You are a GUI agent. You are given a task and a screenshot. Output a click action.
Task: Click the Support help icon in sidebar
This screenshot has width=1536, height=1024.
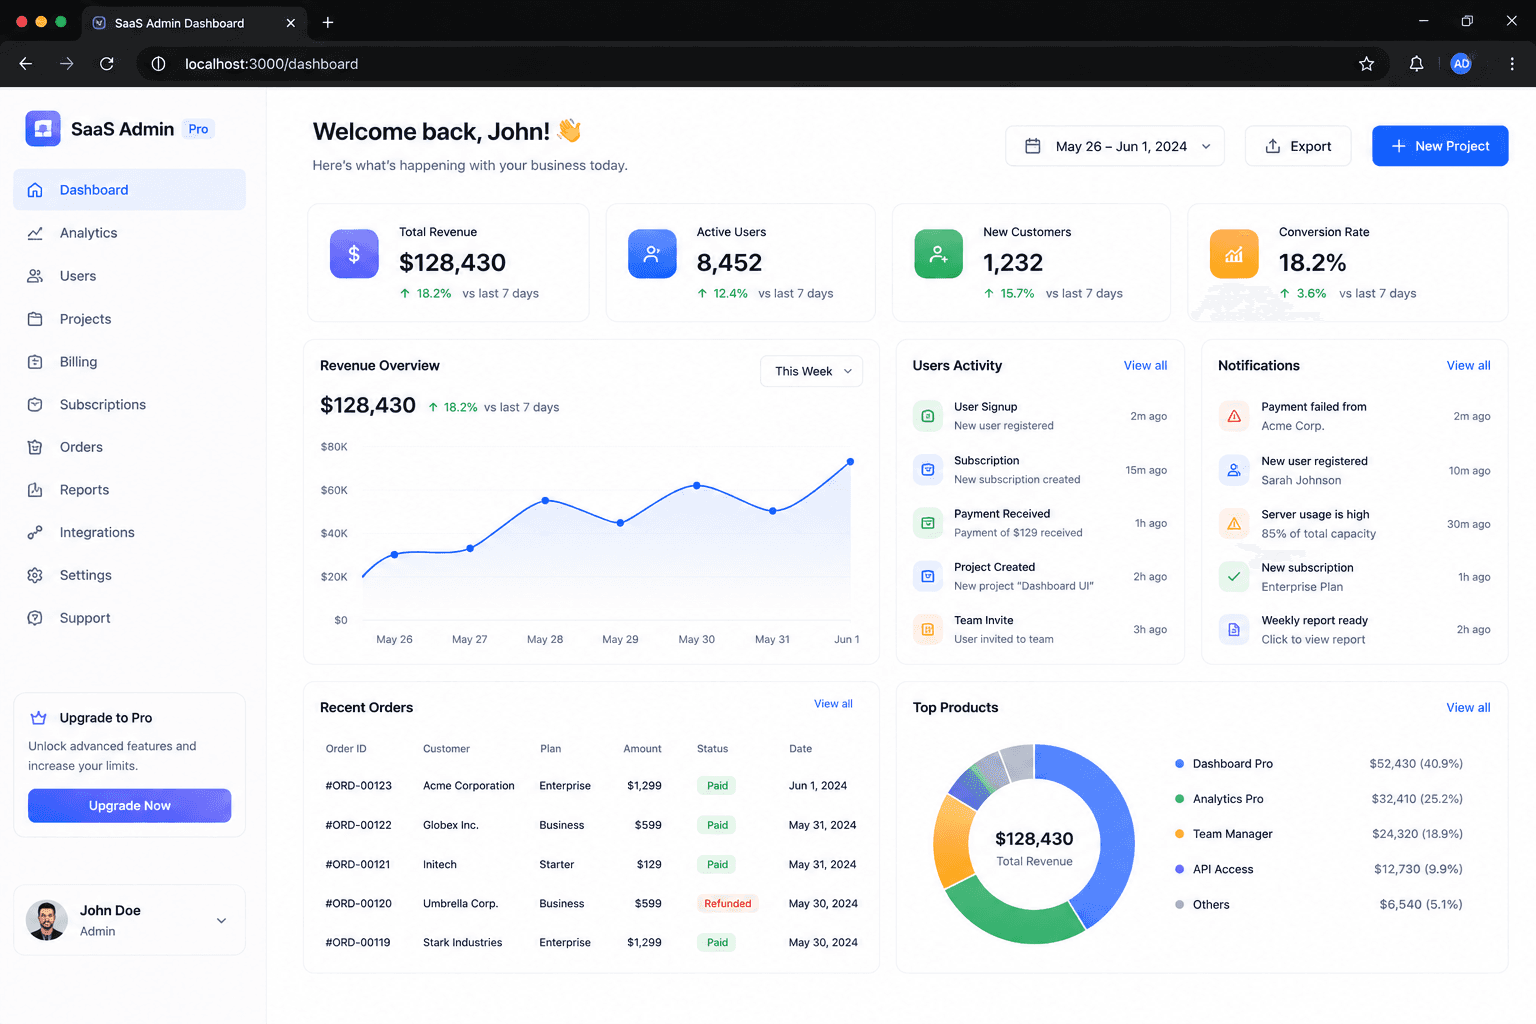click(35, 618)
